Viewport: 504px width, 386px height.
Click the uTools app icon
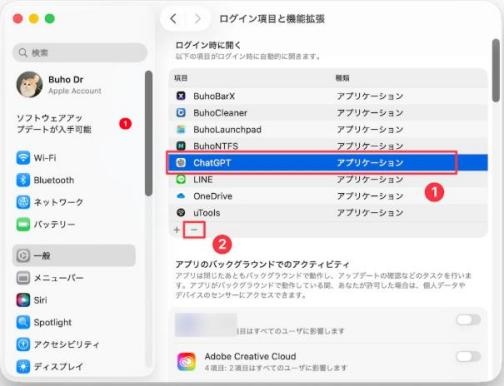pos(181,212)
